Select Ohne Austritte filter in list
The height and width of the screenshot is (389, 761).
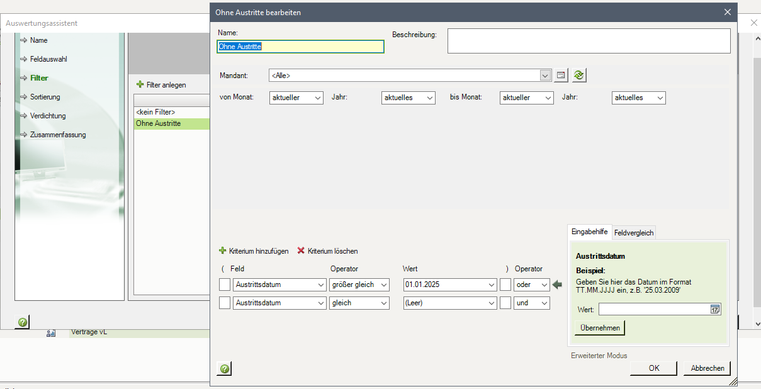click(x=171, y=124)
